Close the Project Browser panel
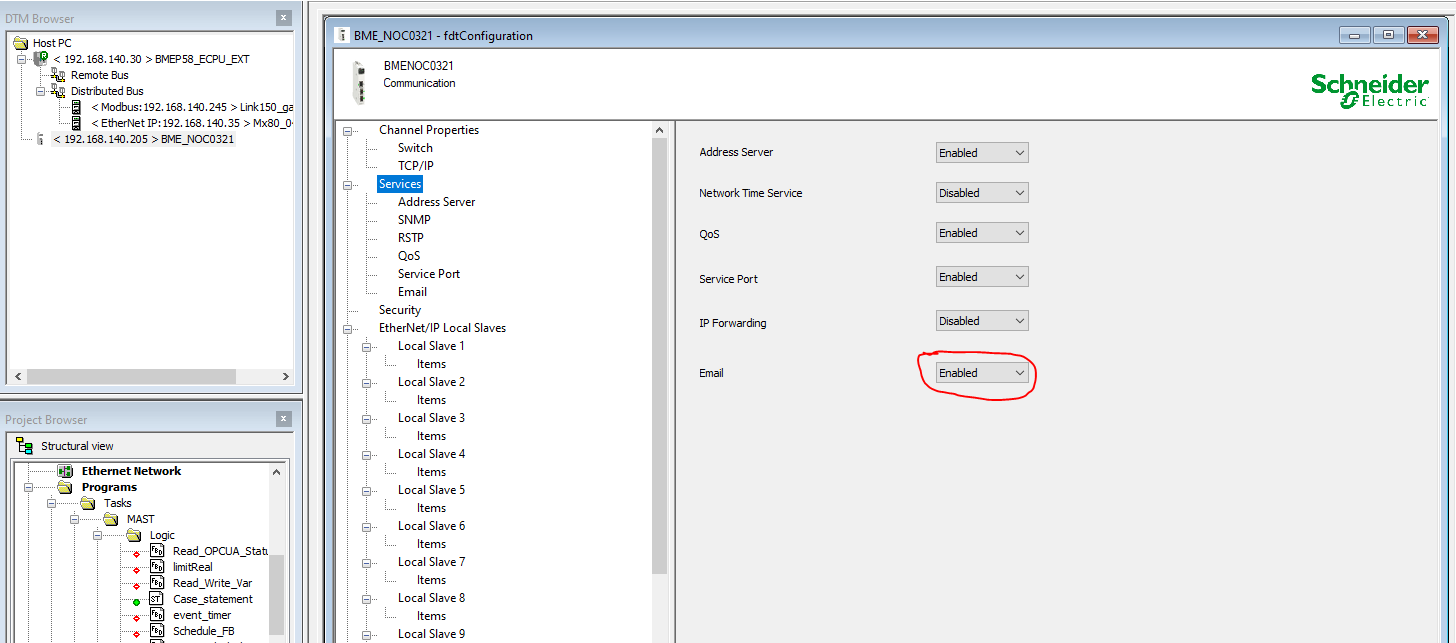Screen dimensions: 1456x643 (x=284, y=419)
